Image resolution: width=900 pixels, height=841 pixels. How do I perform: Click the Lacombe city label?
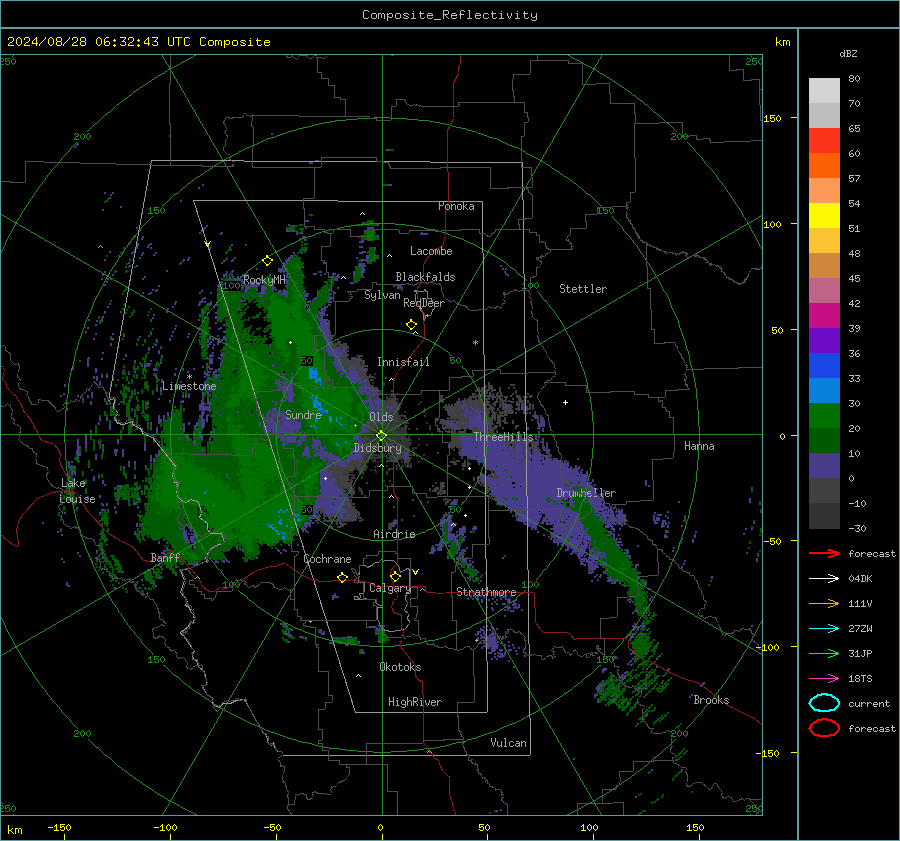pyautogui.click(x=431, y=251)
